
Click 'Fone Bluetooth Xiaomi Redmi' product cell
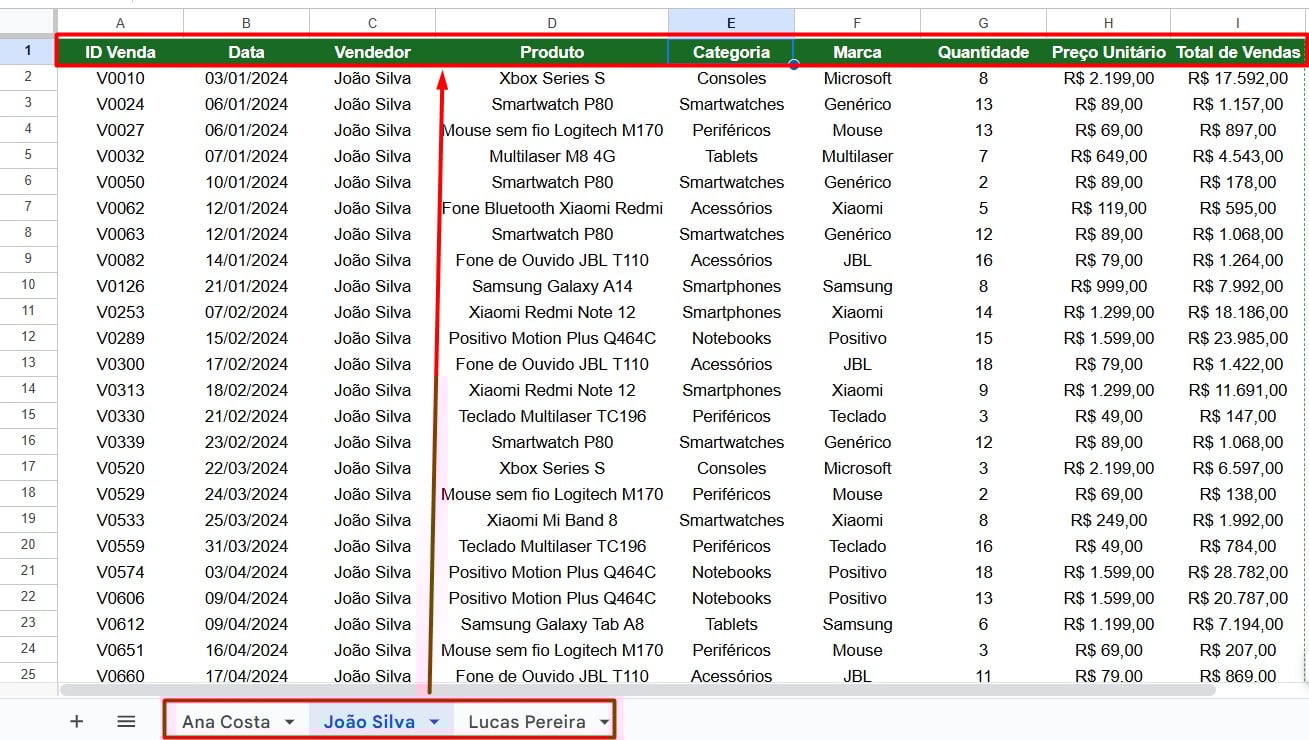pyautogui.click(x=552, y=208)
